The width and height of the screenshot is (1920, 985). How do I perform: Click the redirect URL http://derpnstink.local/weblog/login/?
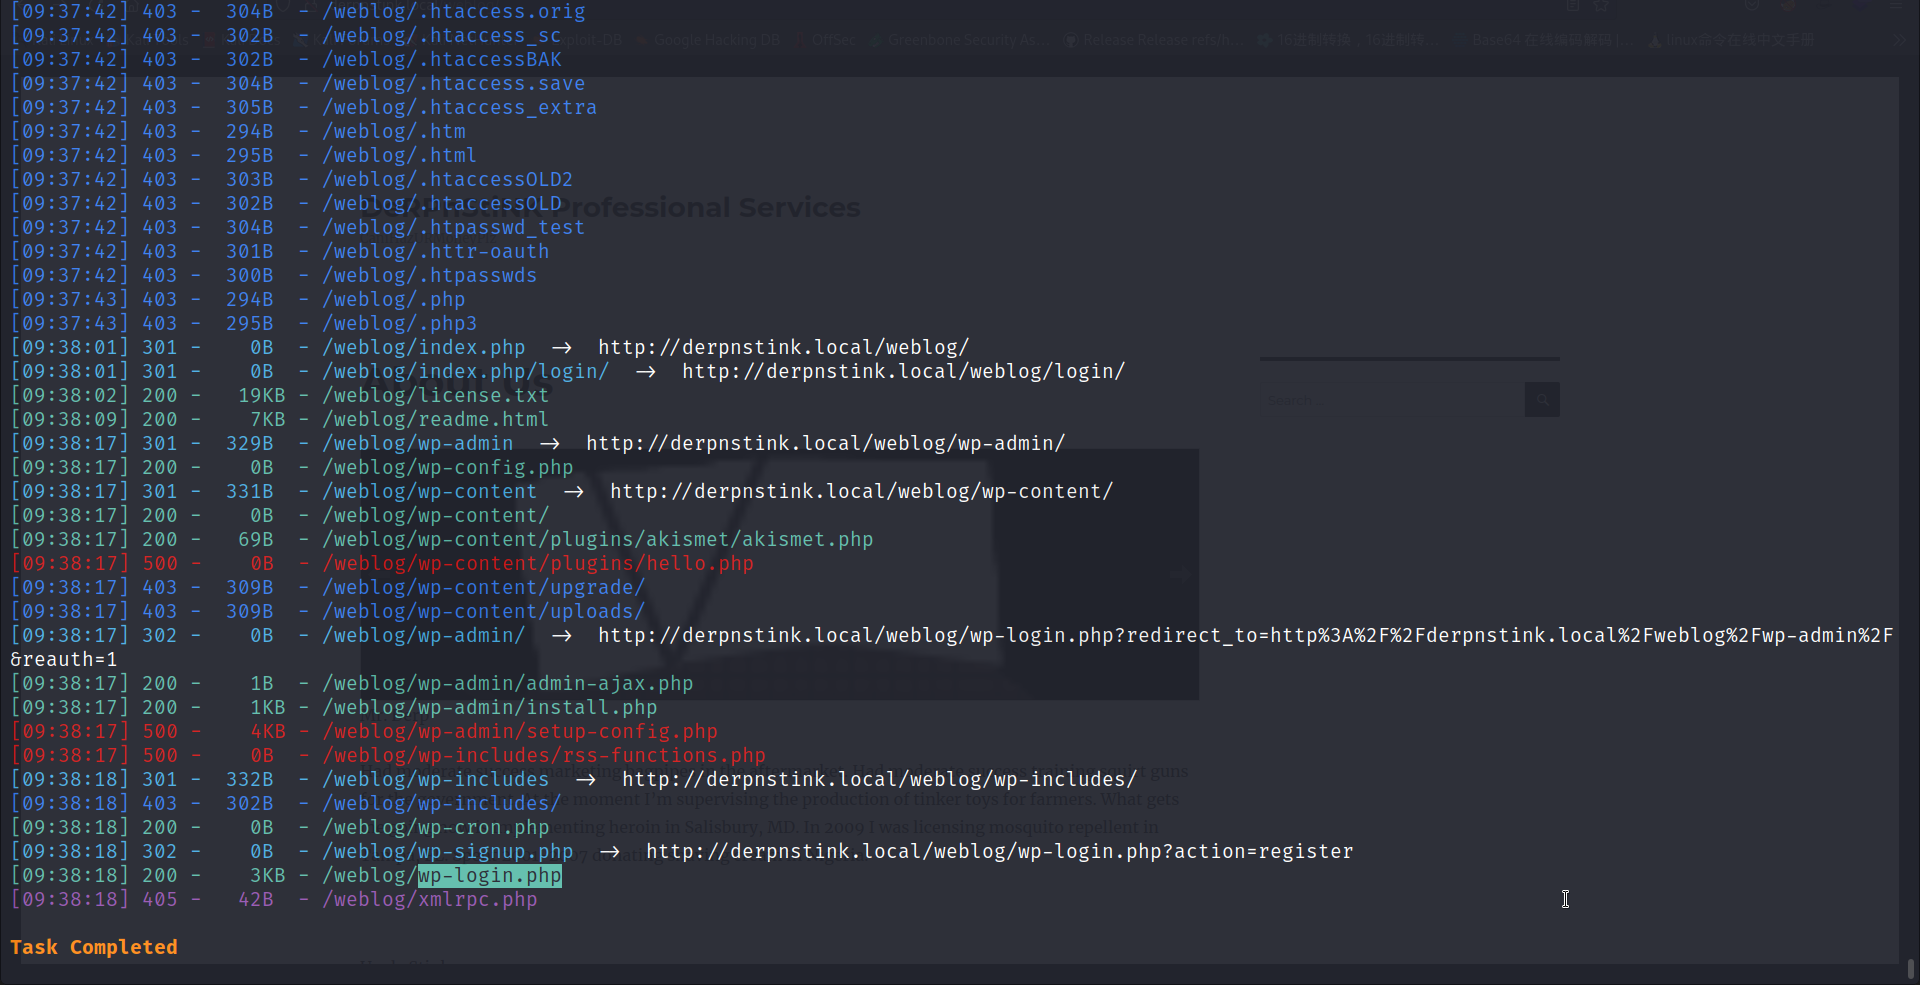coord(903,372)
